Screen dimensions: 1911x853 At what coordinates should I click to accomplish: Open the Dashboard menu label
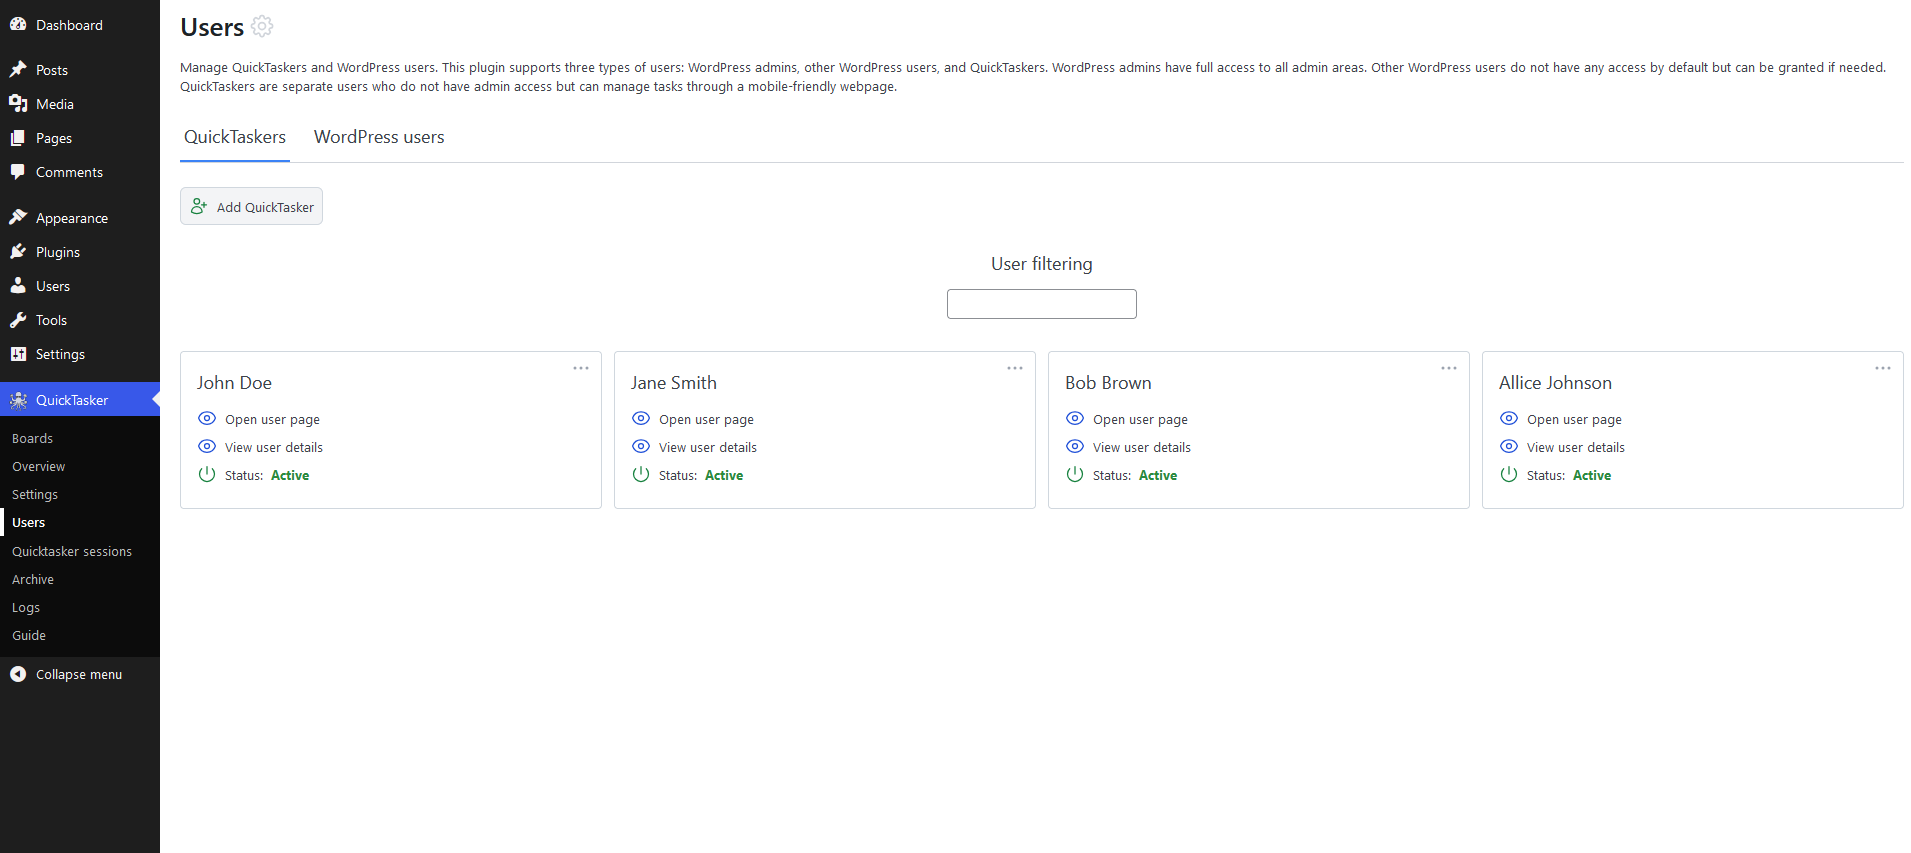tap(69, 25)
